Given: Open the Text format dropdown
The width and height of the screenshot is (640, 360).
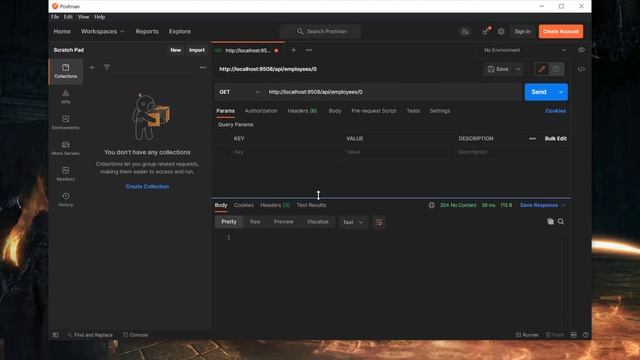Looking at the screenshot, I should coord(353,222).
